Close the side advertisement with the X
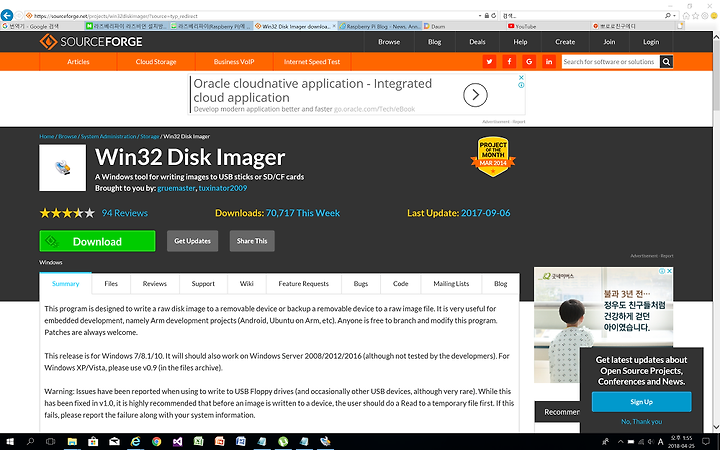 point(669,271)
